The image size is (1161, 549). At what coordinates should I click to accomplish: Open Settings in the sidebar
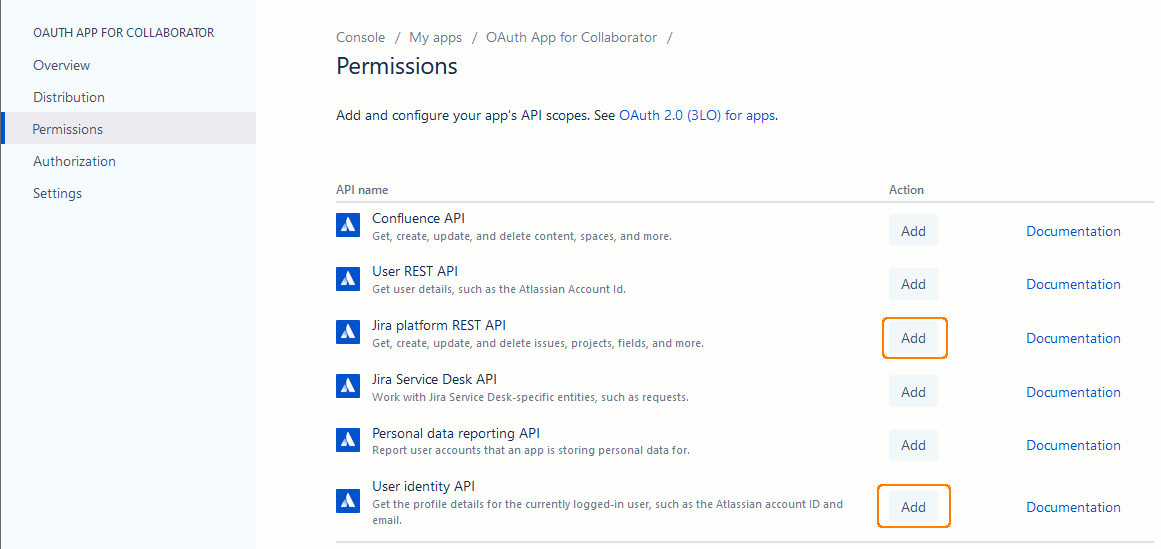58,193
